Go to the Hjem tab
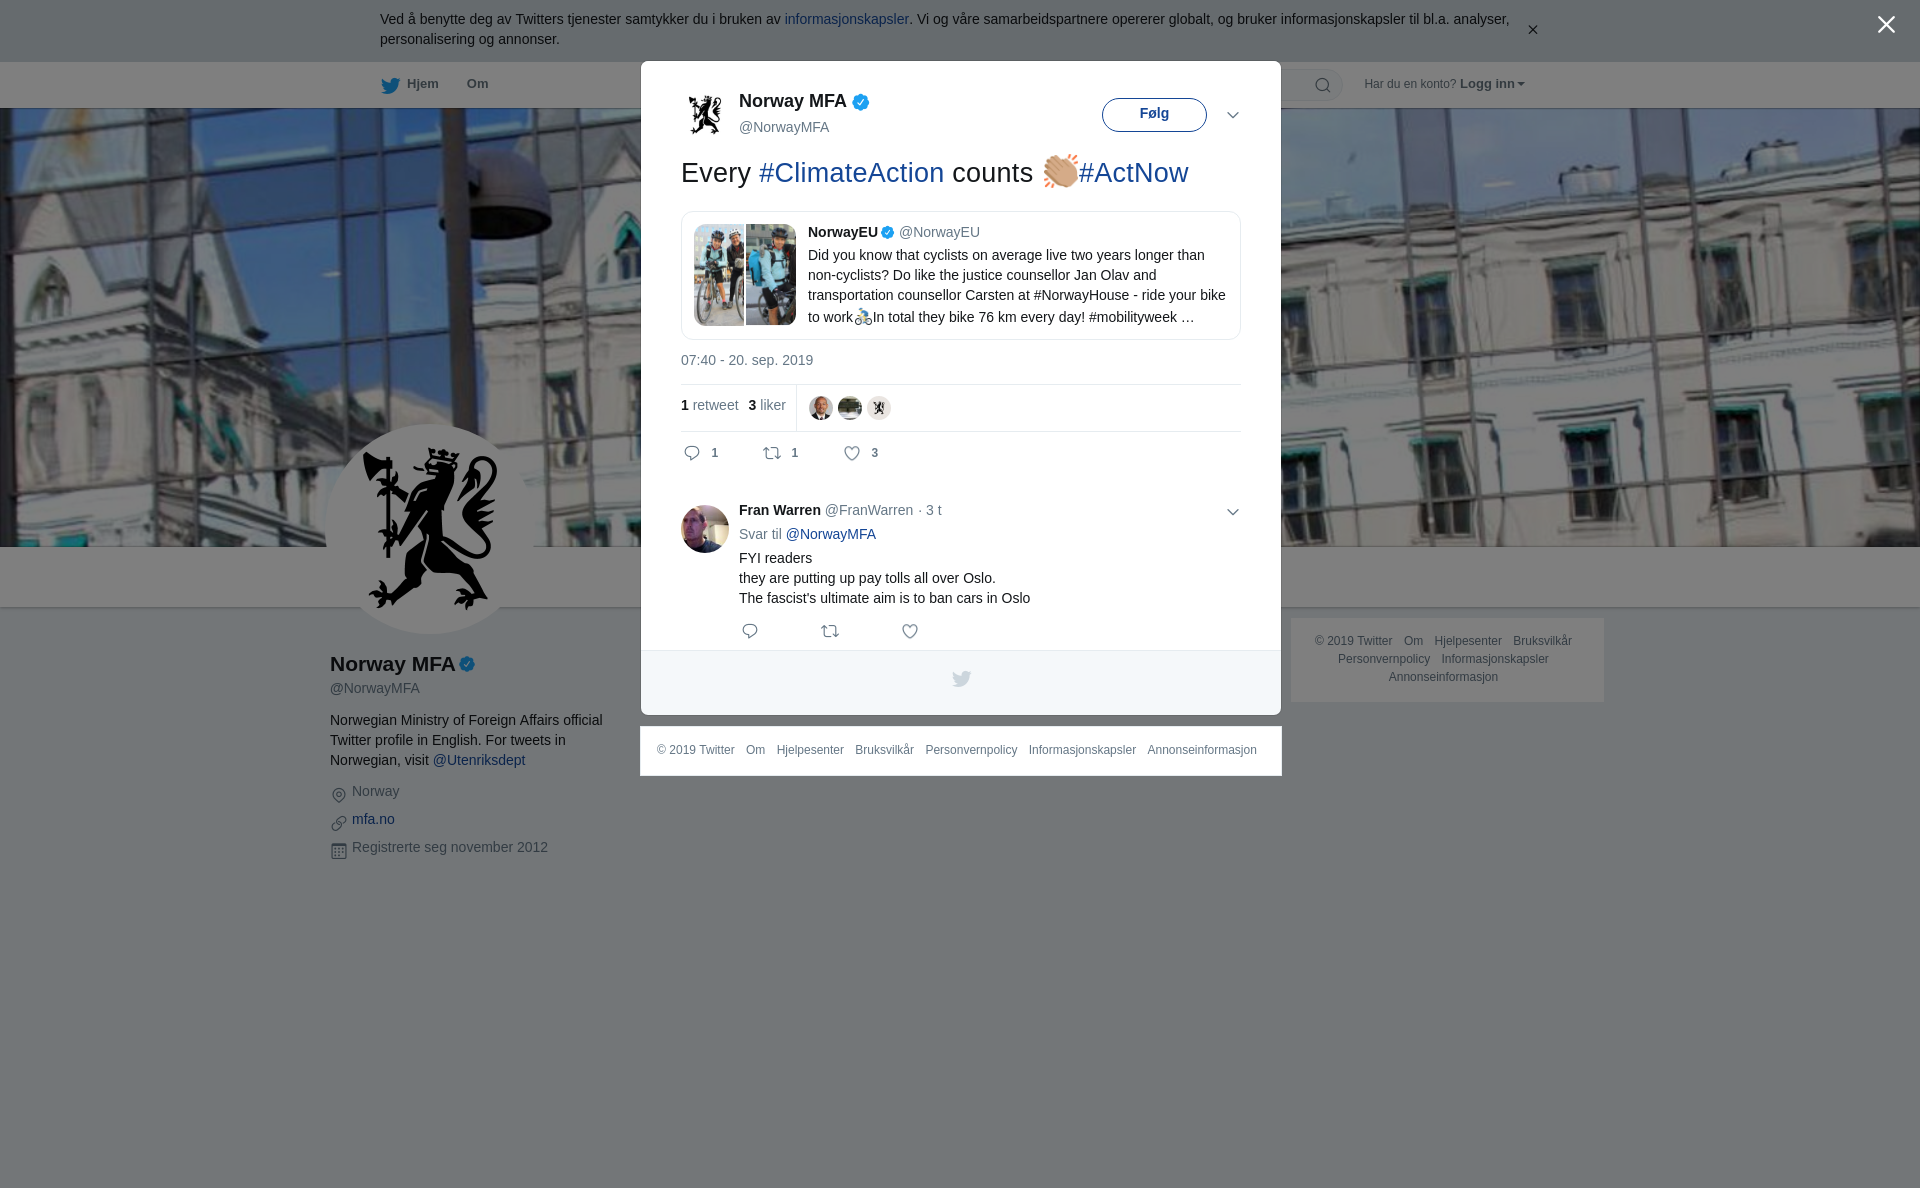 tap(422, 84)
